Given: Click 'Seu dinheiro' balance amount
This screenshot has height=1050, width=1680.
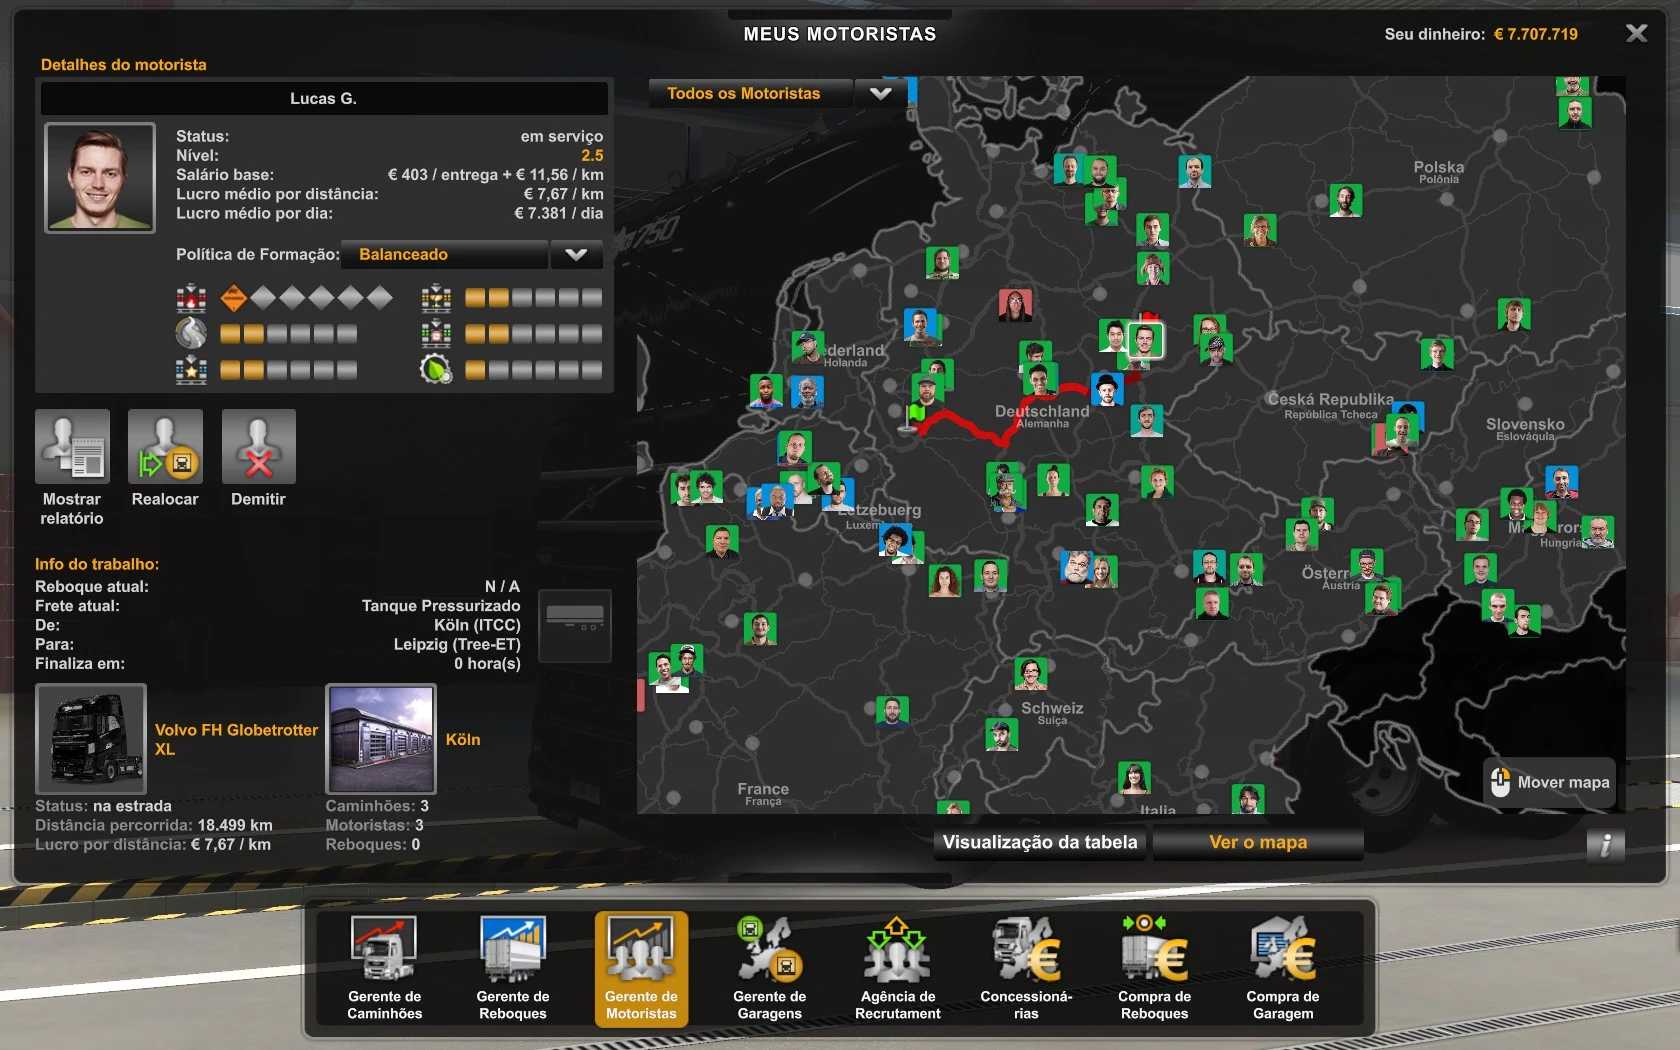Looking at the screenshot, I should pyautogui.click(x=1536, y=34).
